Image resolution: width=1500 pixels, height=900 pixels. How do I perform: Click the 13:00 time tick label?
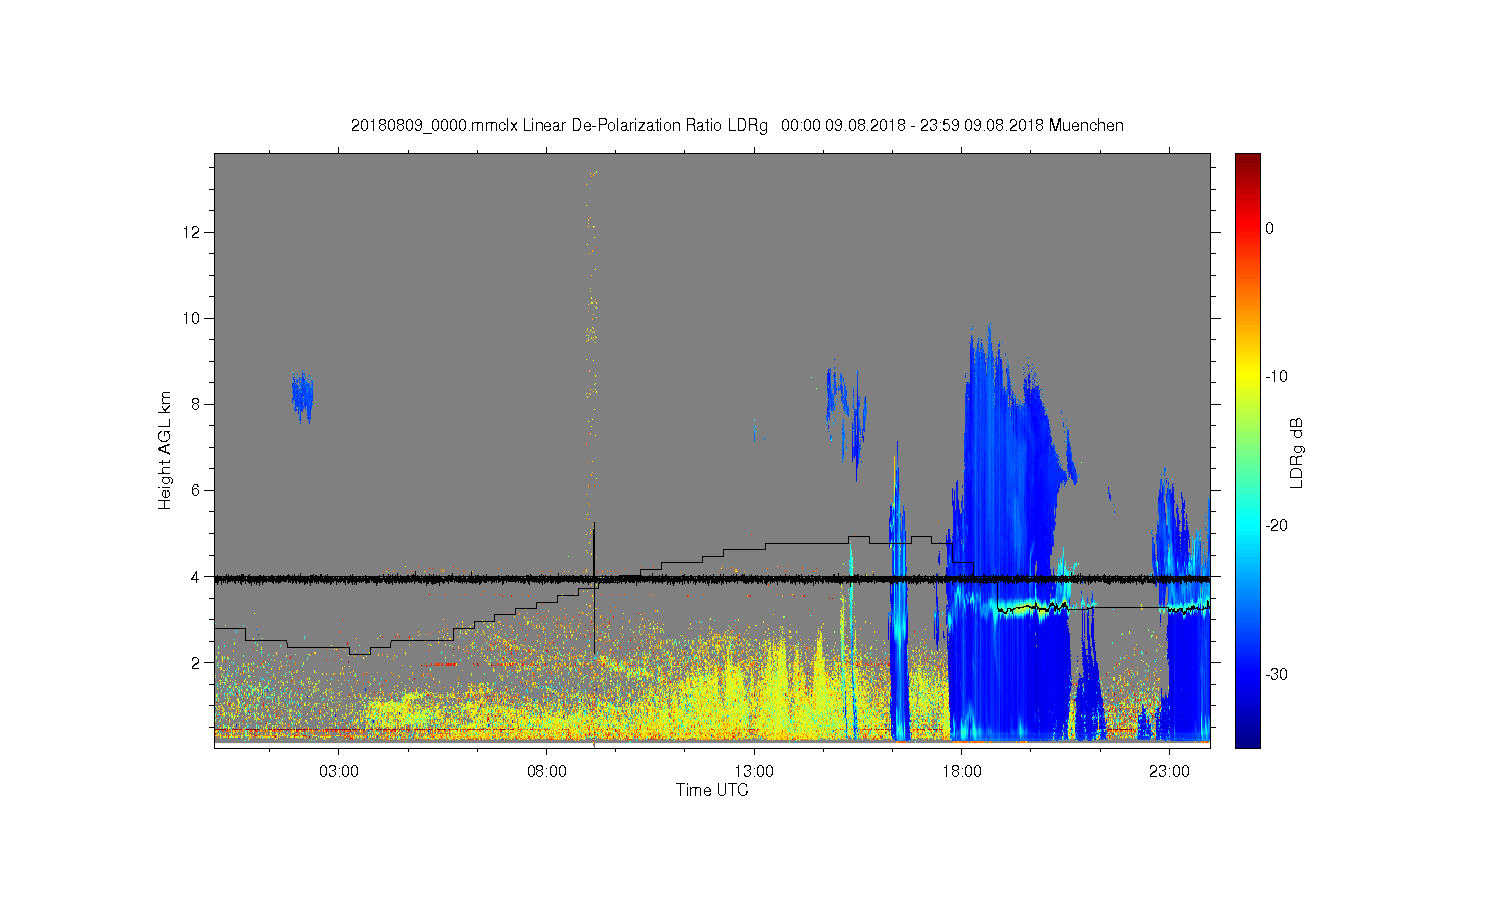pos(754,772)
